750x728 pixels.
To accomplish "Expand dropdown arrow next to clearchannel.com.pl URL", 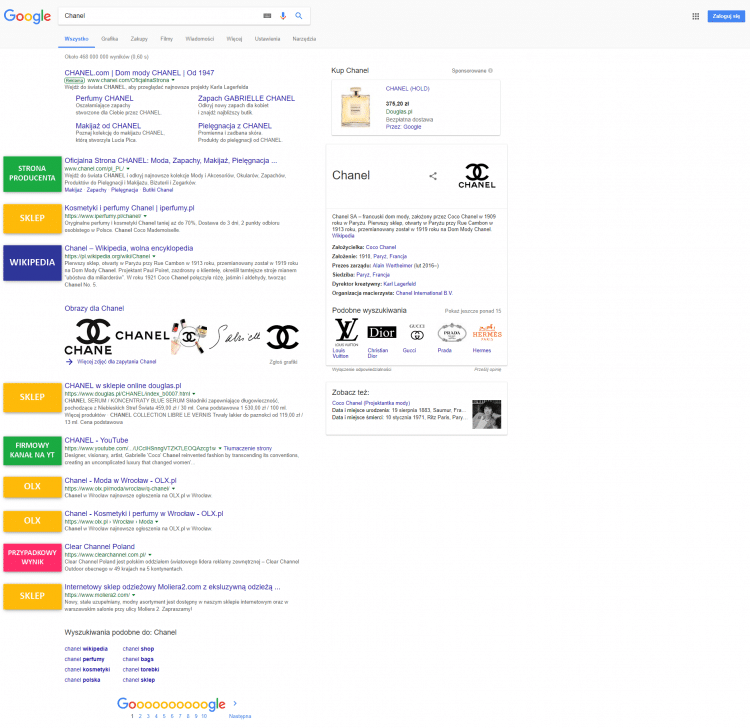I will 150,555.
